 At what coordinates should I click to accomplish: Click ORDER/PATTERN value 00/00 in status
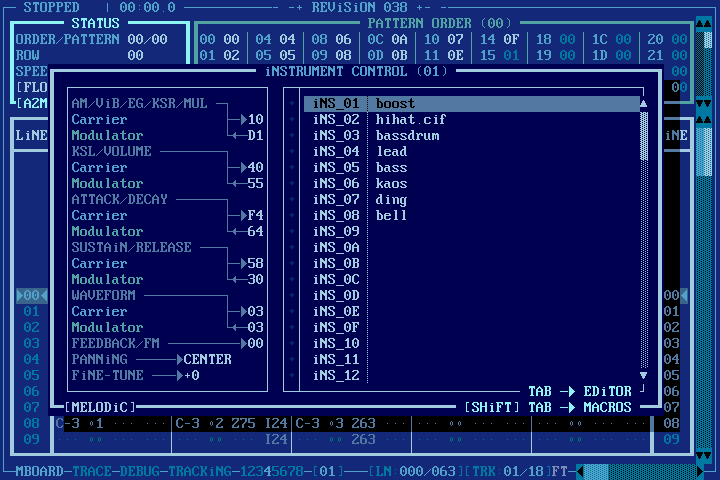(x=147, y=40)
